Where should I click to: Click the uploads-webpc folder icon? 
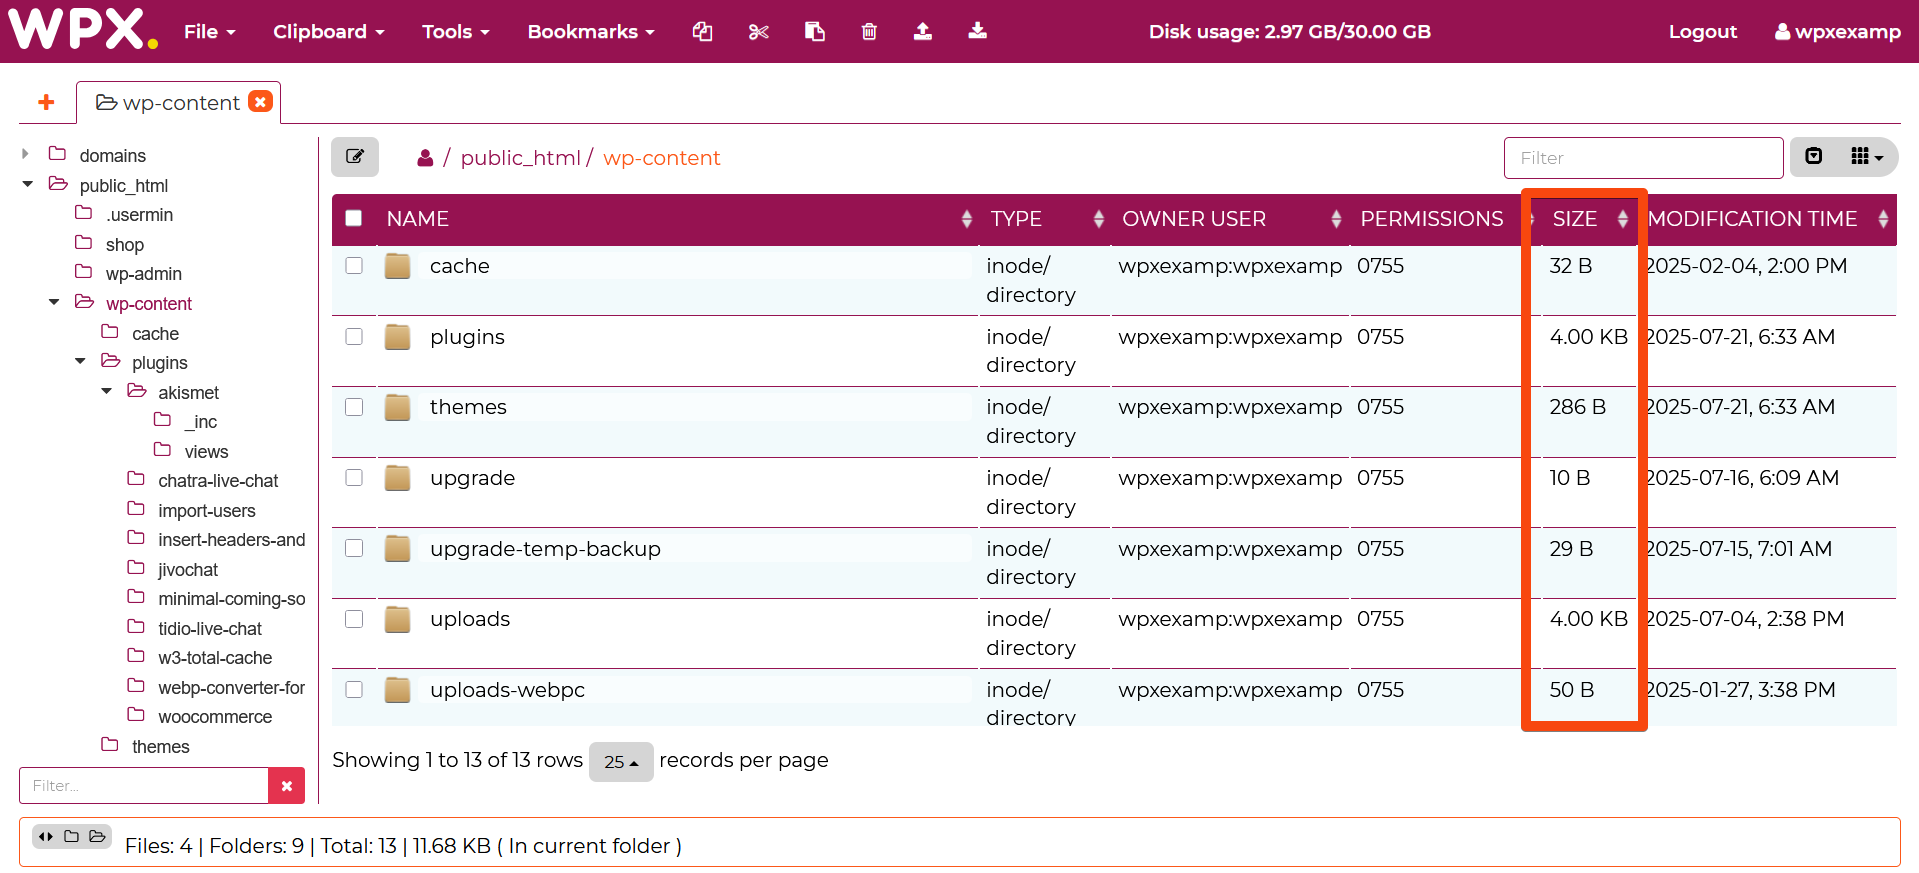coord(398,690)
